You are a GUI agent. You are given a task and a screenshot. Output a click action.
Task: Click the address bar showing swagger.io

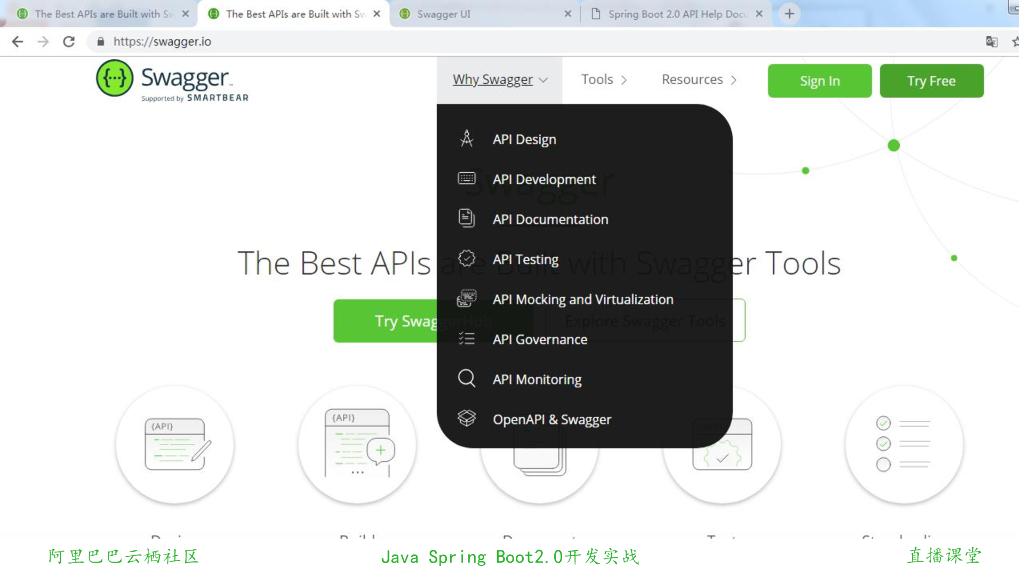click(536, 42)
